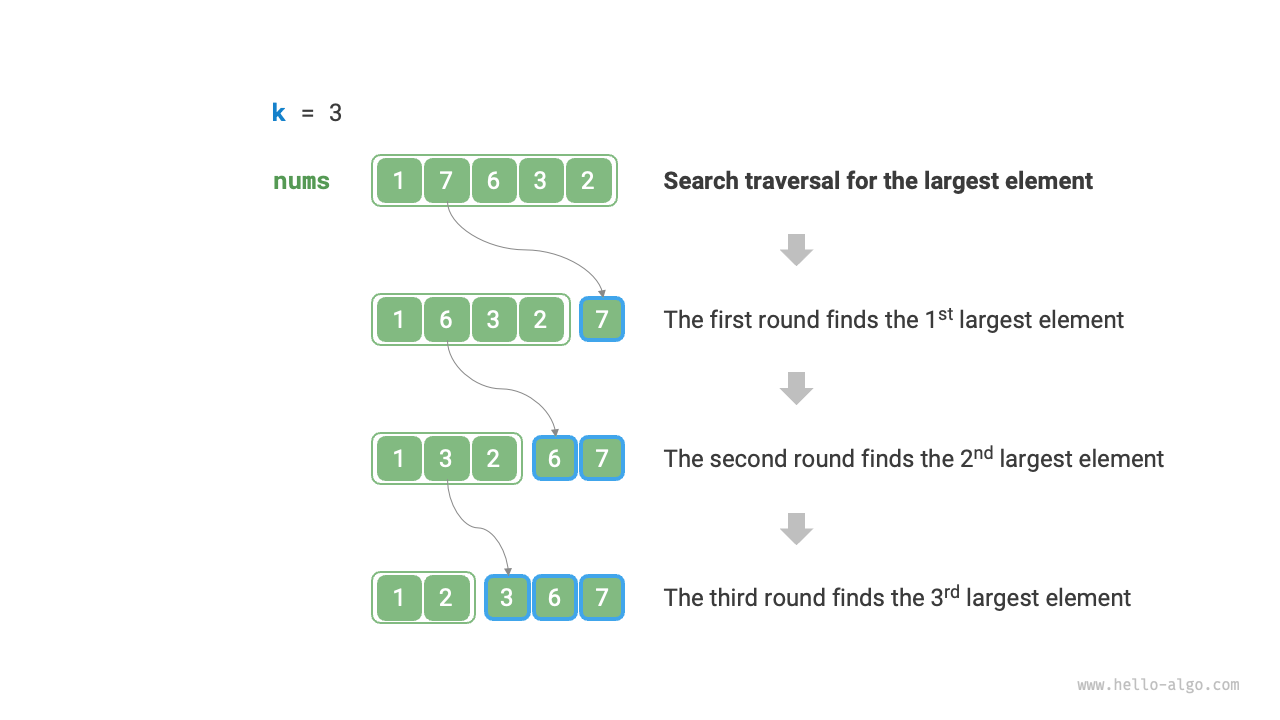Open the www.hello-algo.com watermark link

(1158, 685)
